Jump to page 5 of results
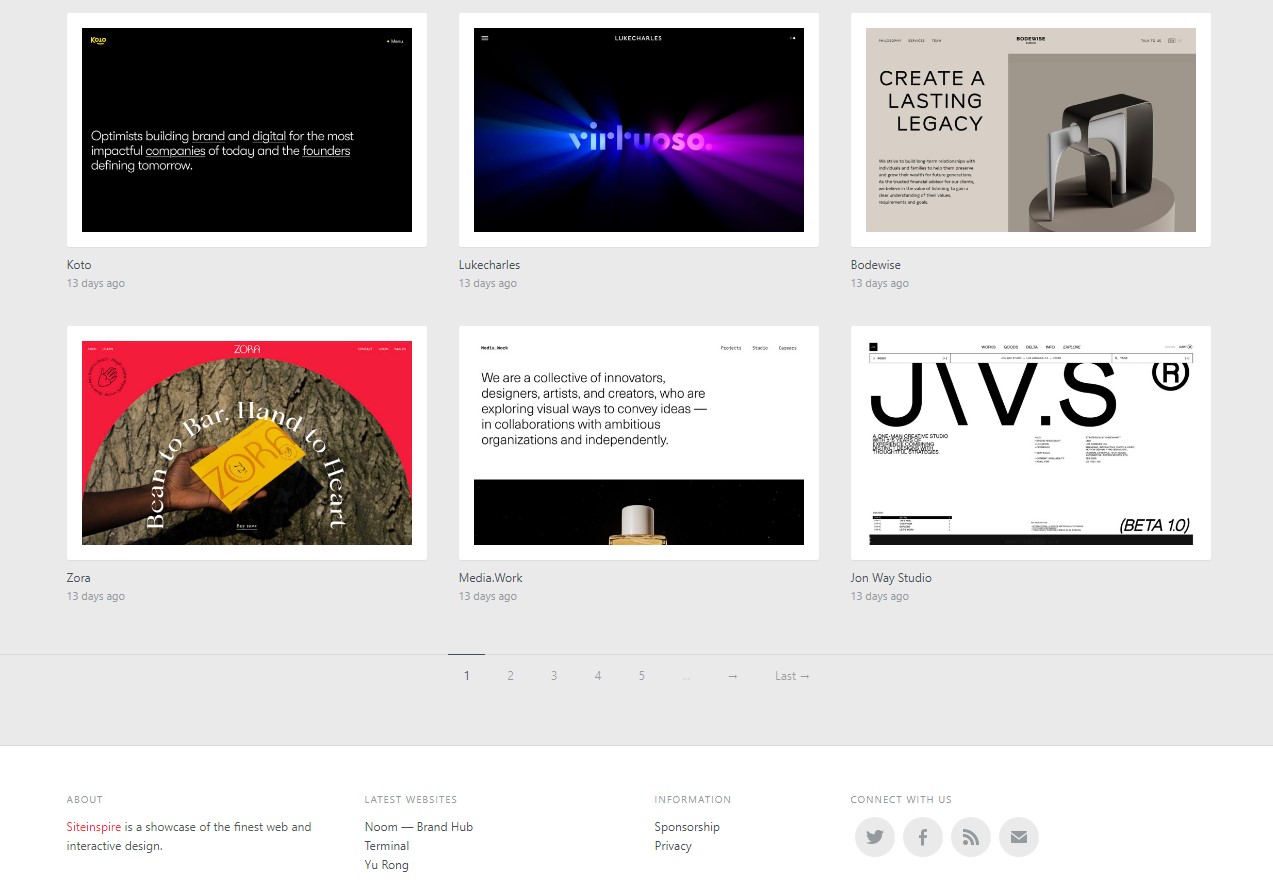The height and width of the screenshot is (891, 1273). (641, 675)
